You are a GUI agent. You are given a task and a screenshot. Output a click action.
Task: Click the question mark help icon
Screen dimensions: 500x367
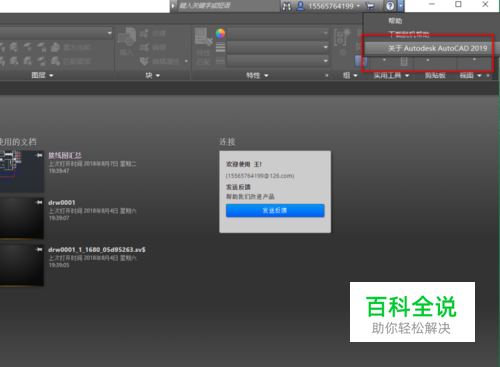[390, 6]
